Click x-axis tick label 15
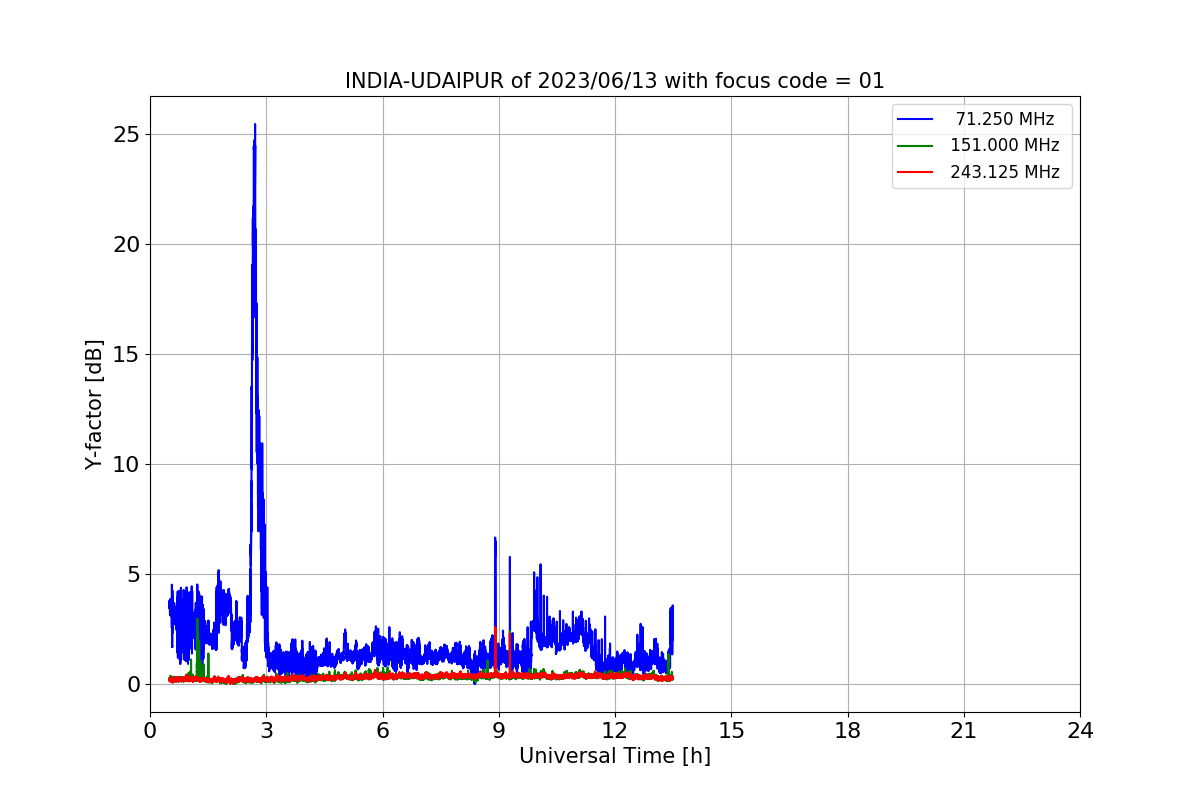The width and height of the screenshot is (1200, 800). [731, 731]
